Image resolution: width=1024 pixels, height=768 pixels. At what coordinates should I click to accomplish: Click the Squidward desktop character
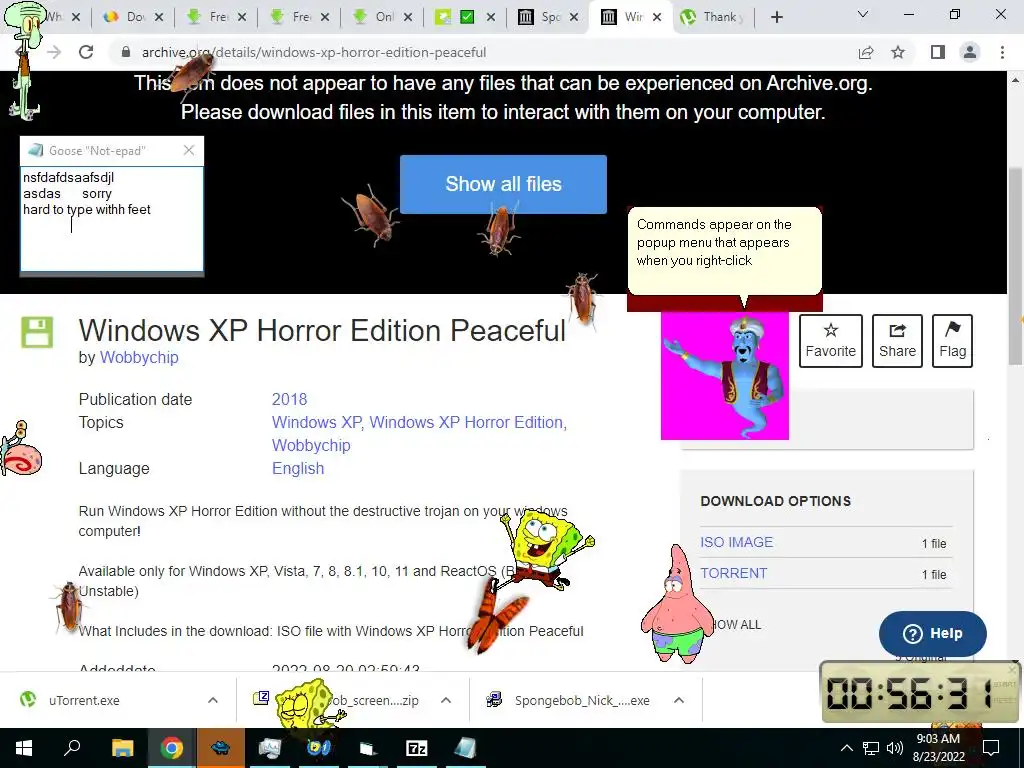click(24, 61)
